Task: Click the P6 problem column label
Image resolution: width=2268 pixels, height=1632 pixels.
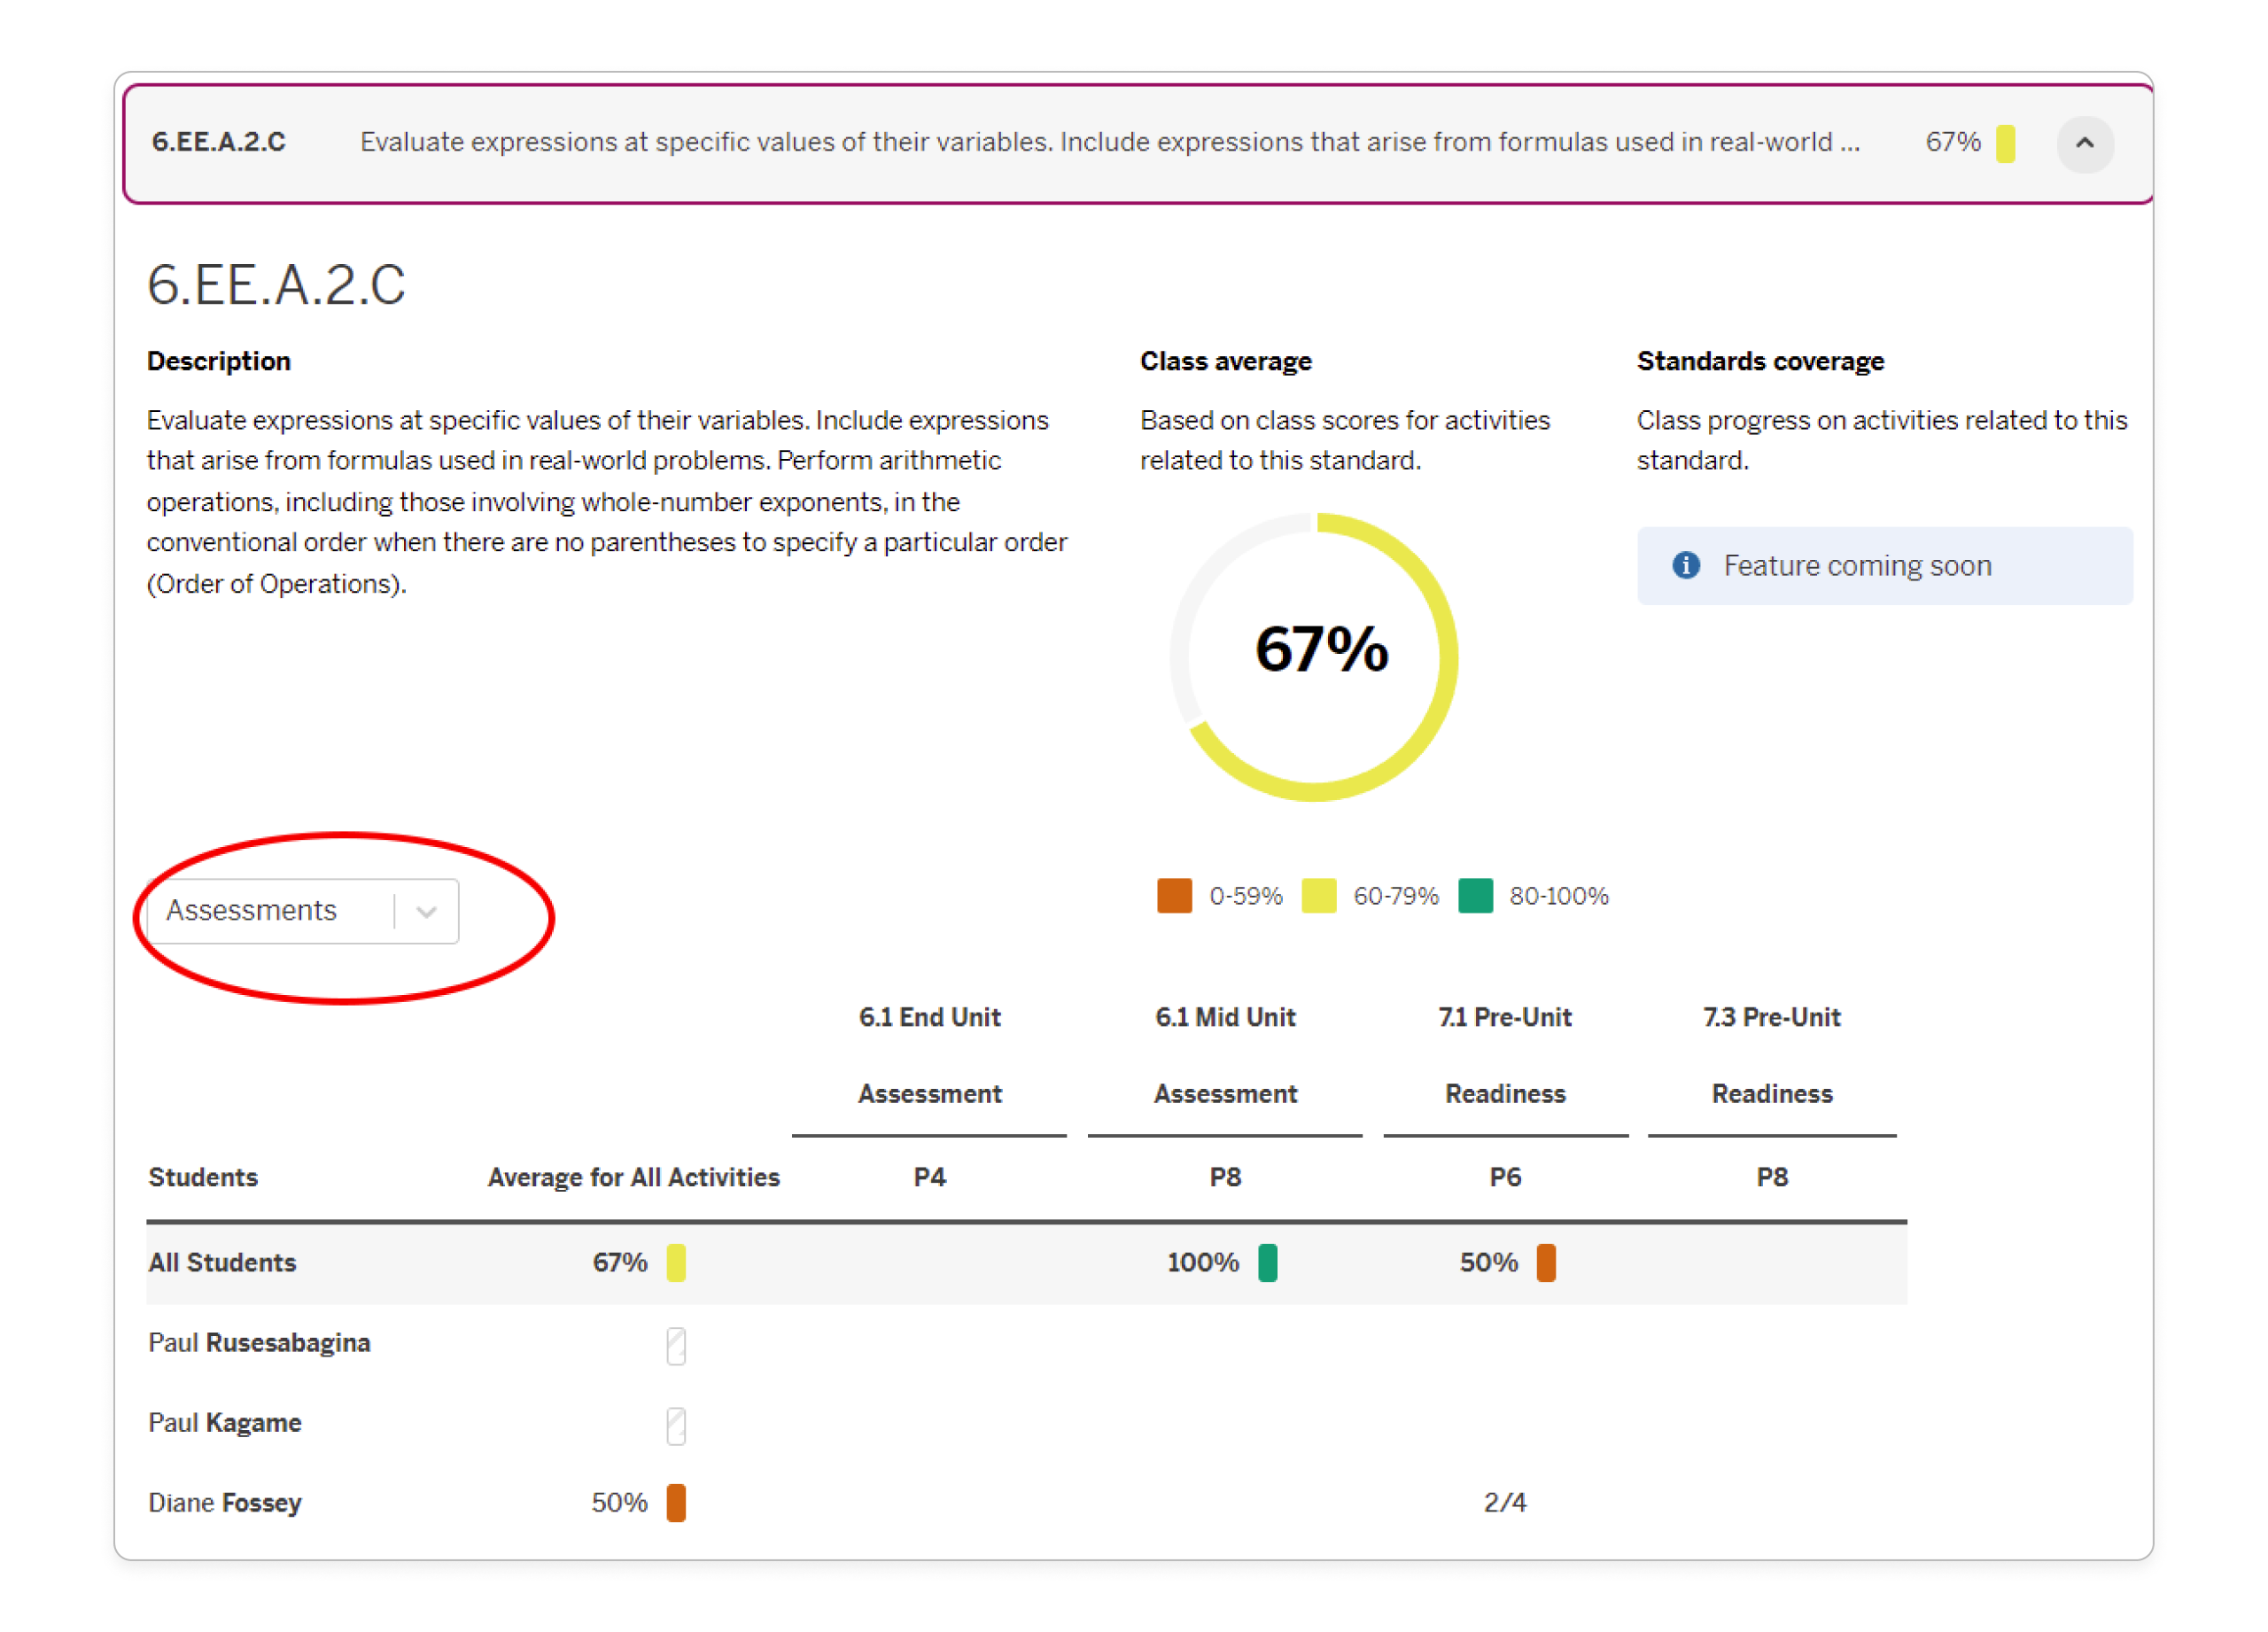Action: [x=1505, y=1177]
